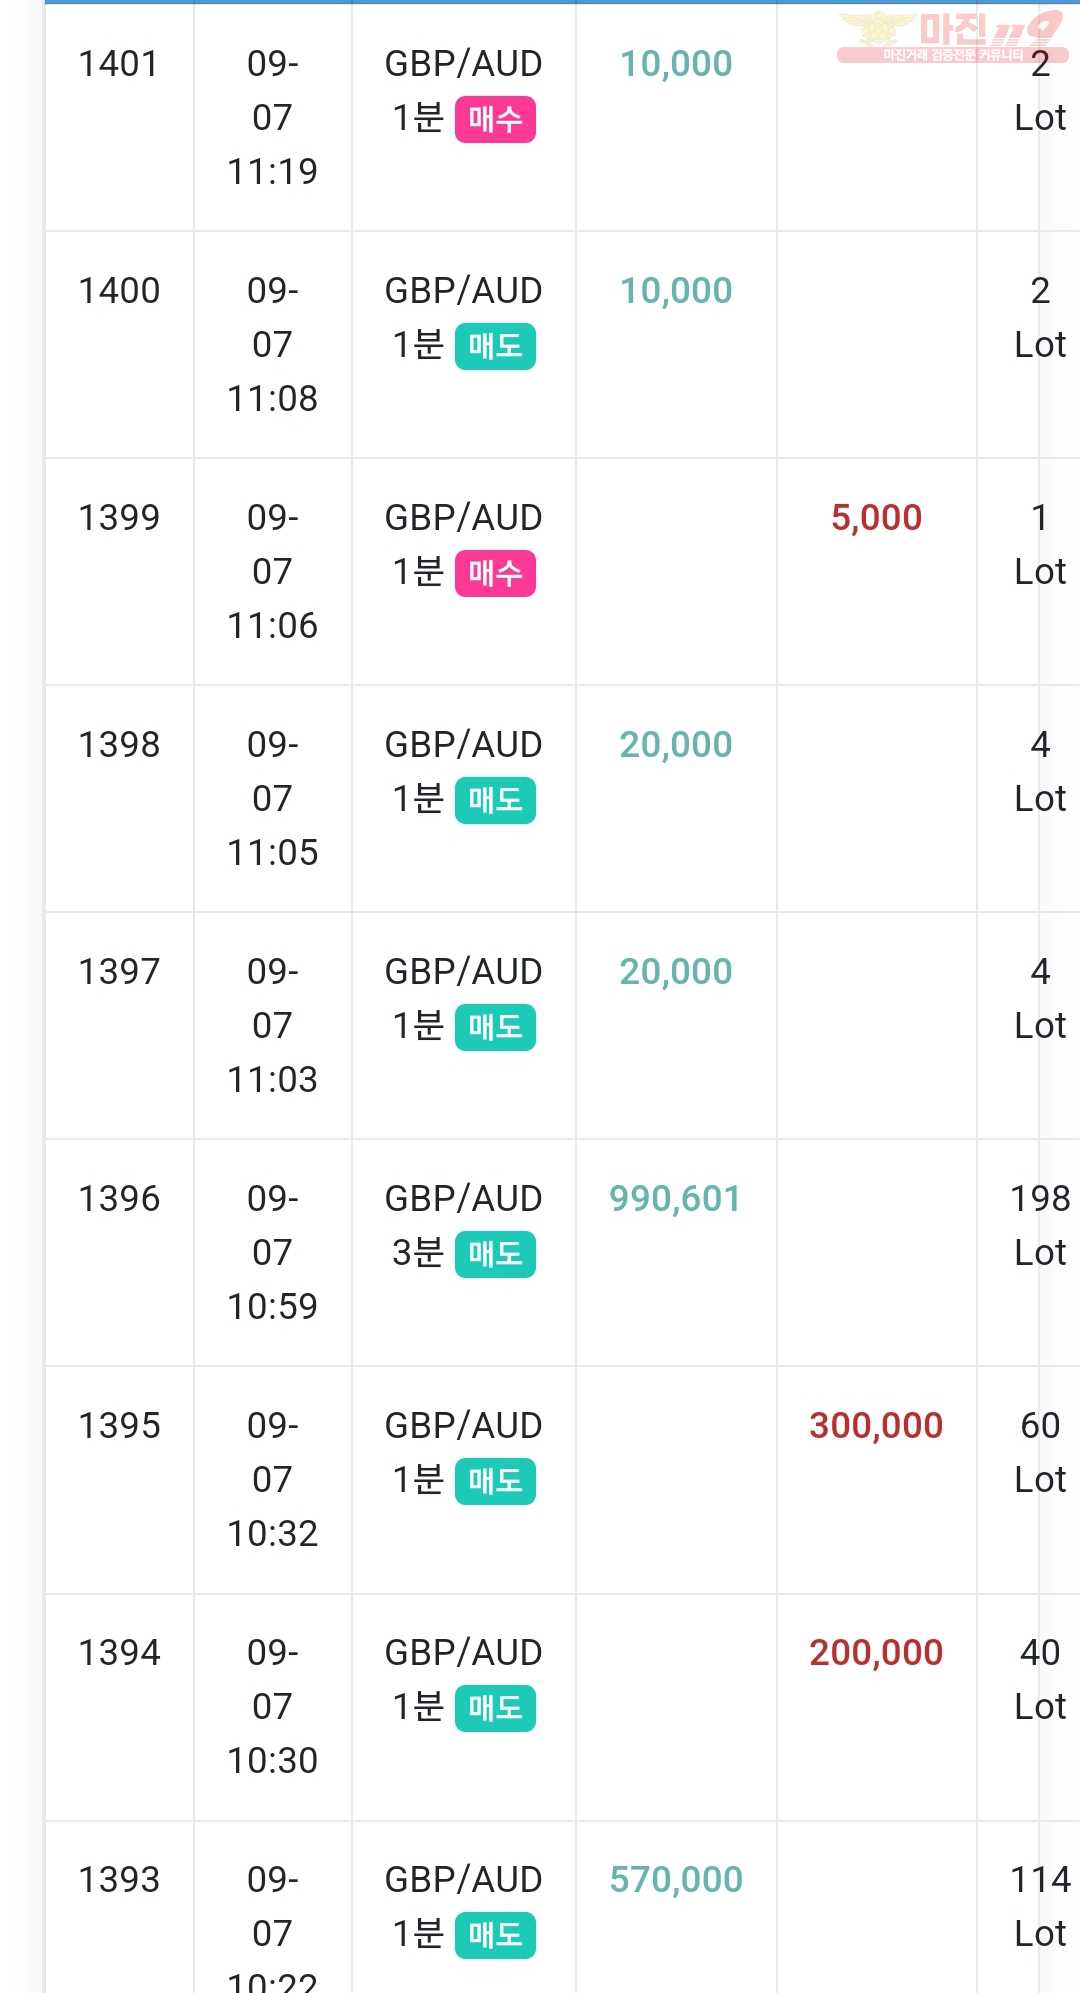The width and height of the screenshot is (1080, 1993).
Task: Click the 570,000 profit amount
Action: coord(676,1880)
